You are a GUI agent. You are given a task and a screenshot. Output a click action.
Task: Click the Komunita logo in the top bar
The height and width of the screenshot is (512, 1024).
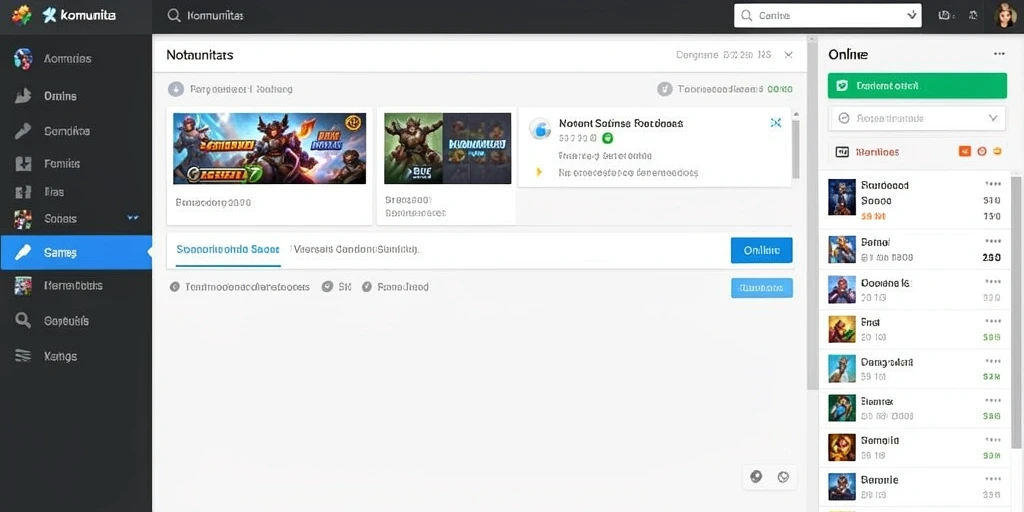78,15
